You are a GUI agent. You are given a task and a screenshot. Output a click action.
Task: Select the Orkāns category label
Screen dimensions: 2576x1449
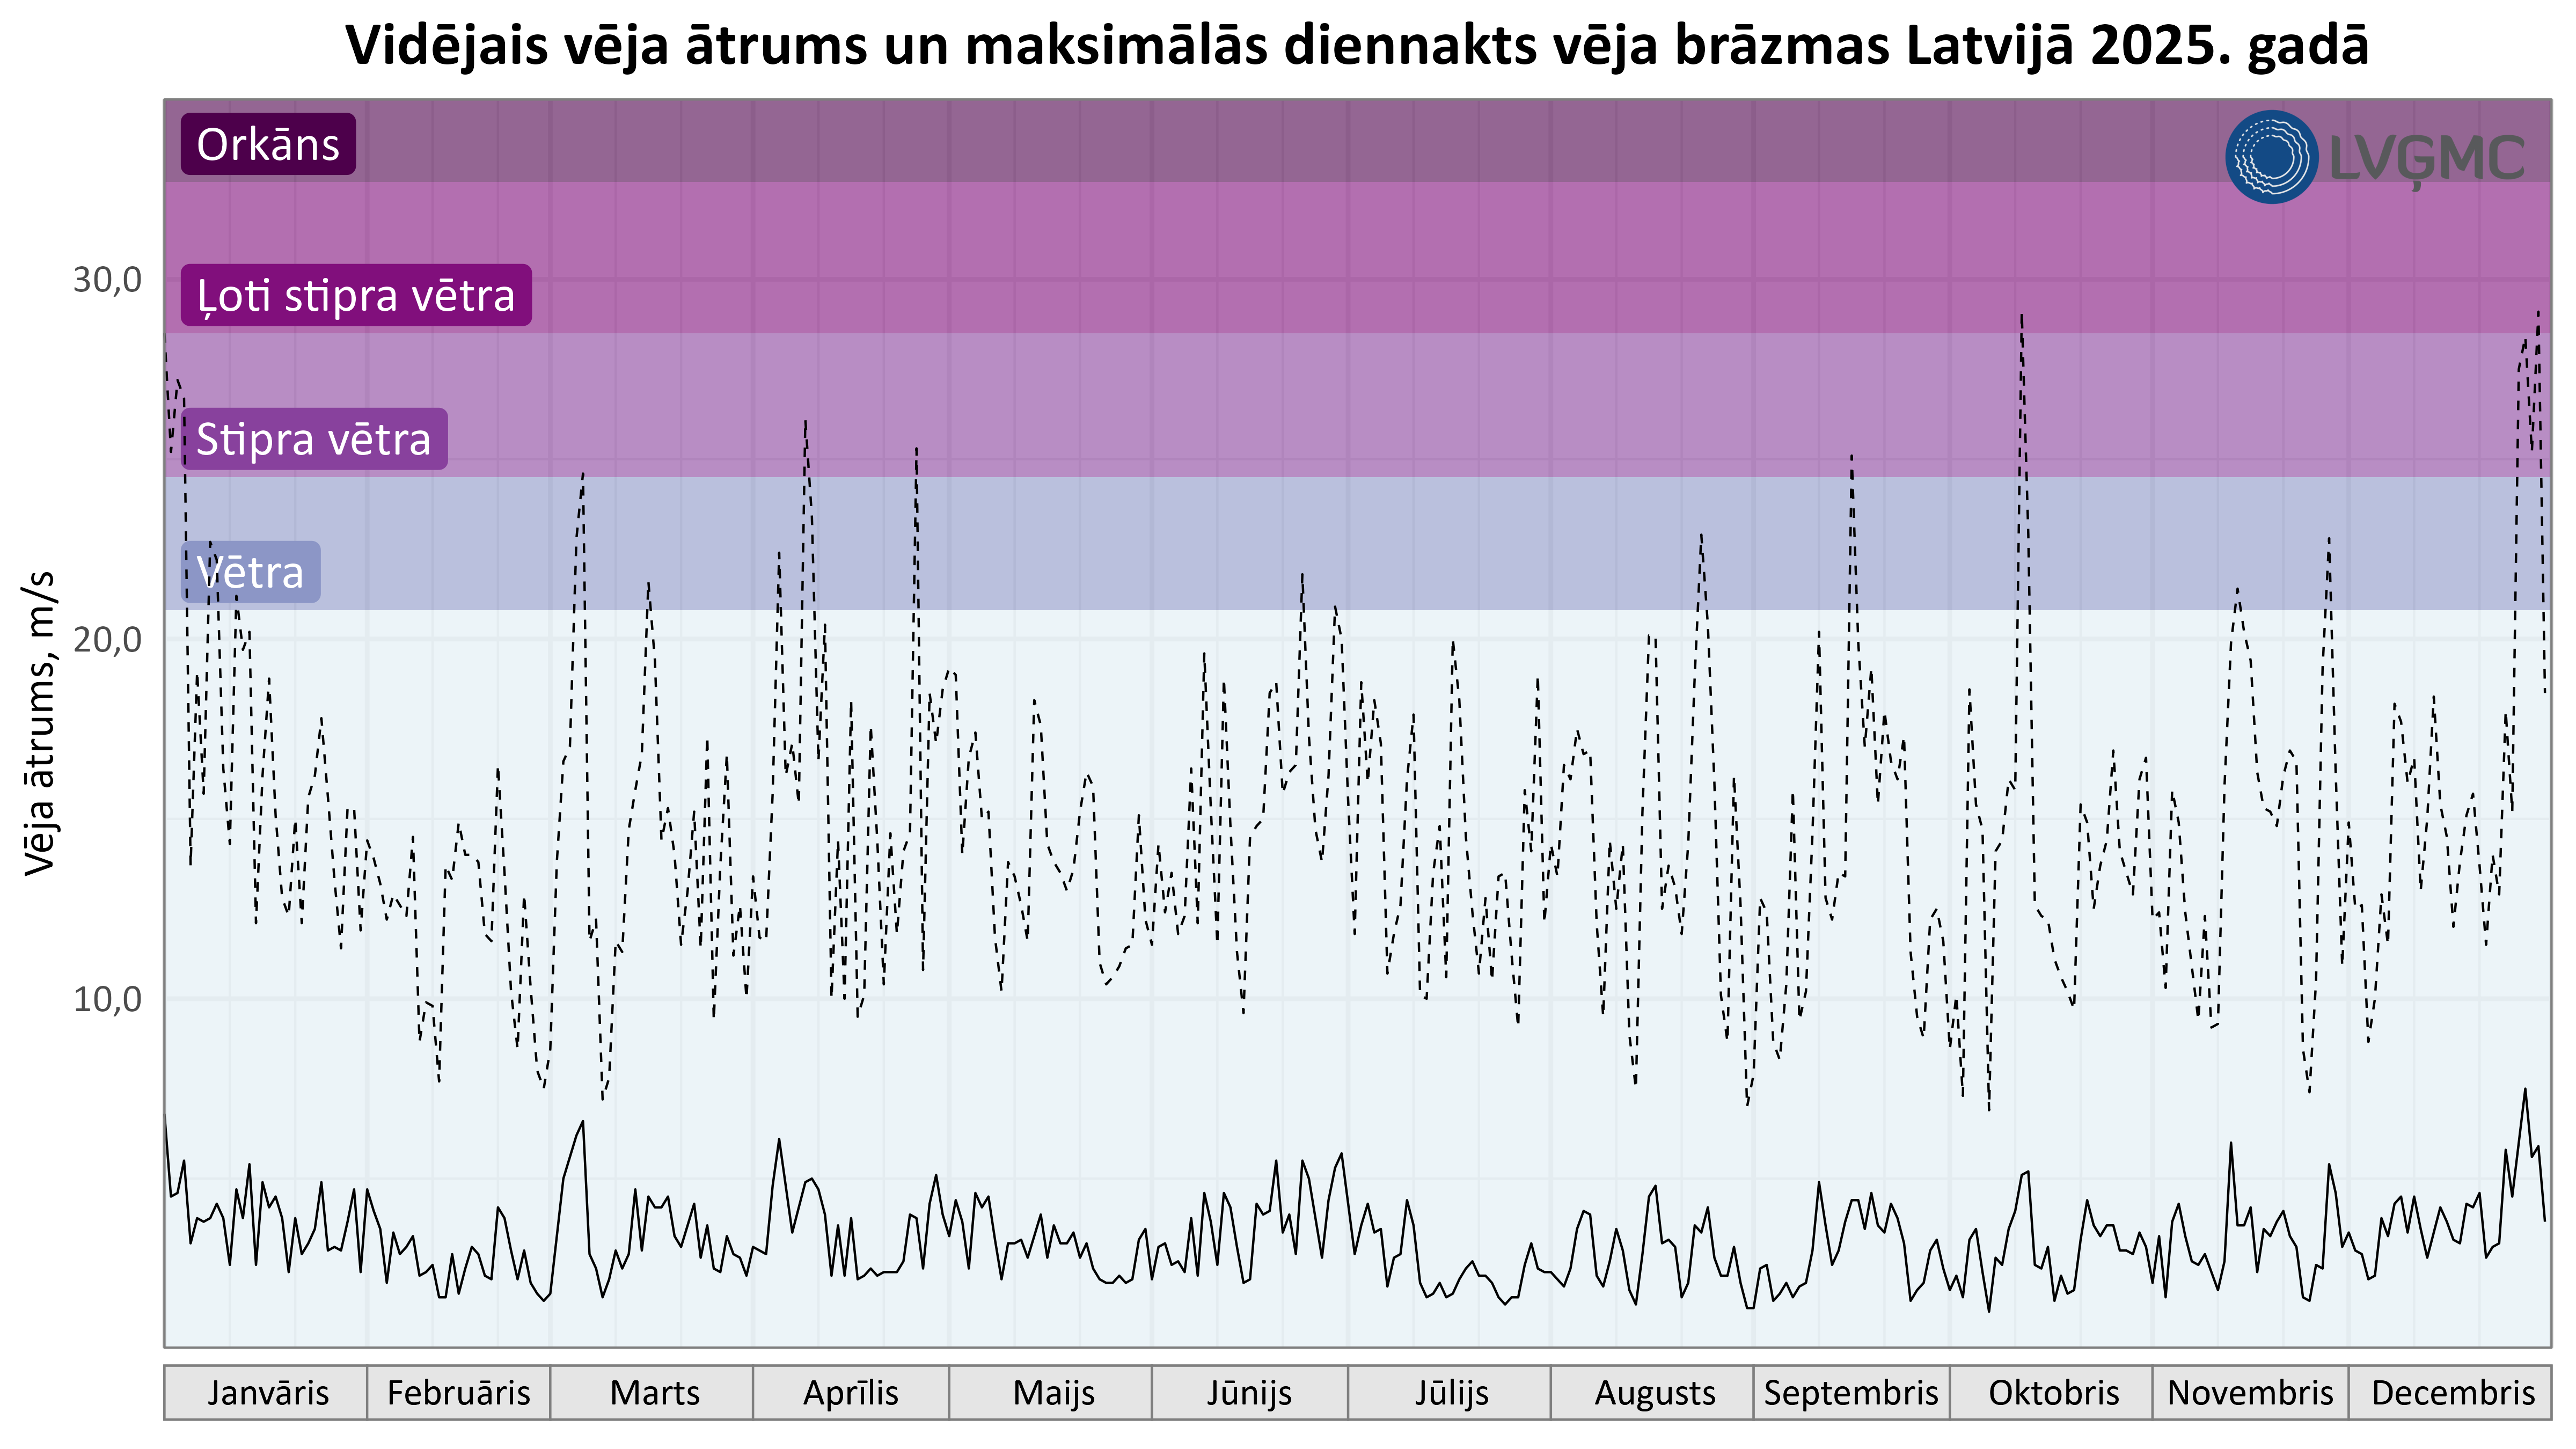coord(268,145)
